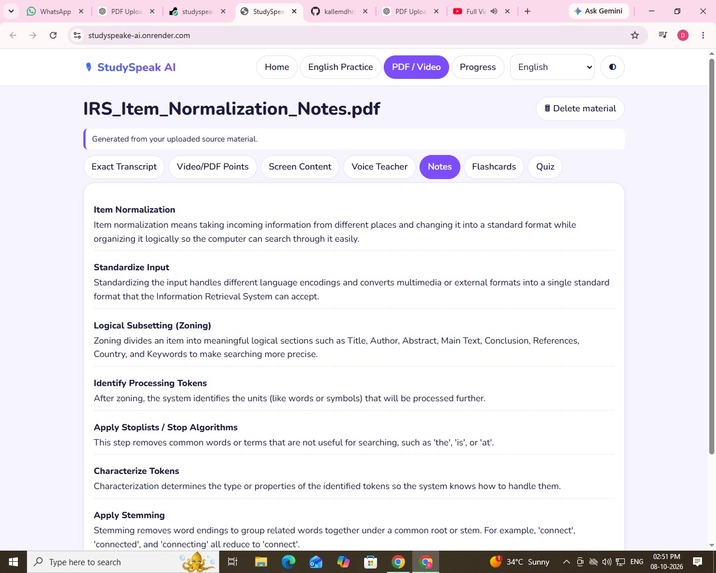Go back to the previous page
This screenshot has height=573, width=716.
(x=13, y=35)
